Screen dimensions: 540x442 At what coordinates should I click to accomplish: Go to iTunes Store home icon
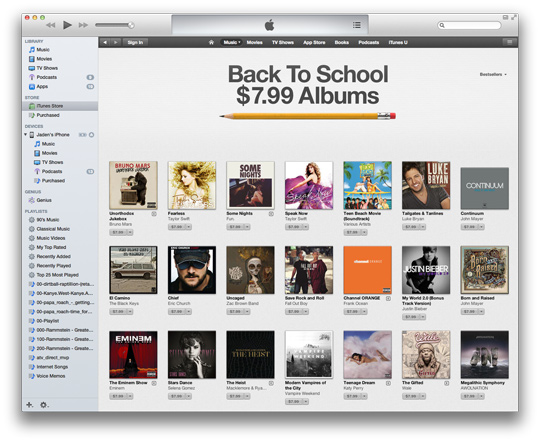[211, 42]
